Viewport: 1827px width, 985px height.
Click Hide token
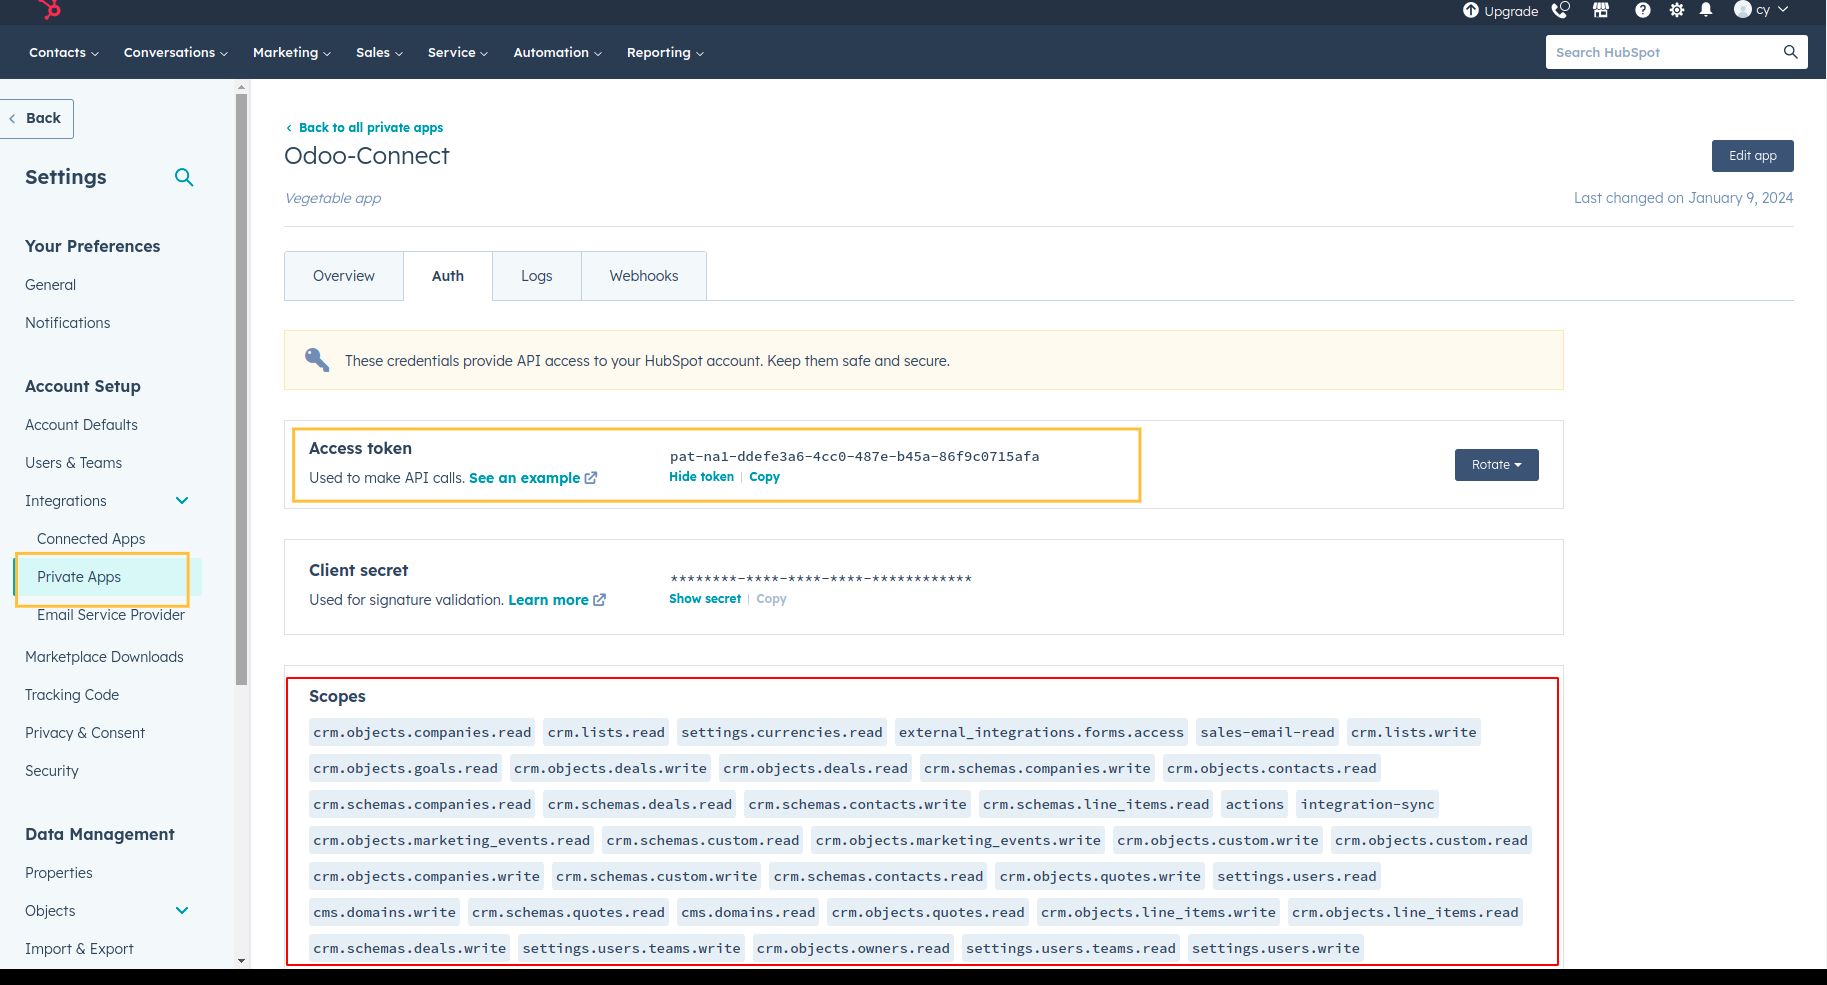click(701, 477)
